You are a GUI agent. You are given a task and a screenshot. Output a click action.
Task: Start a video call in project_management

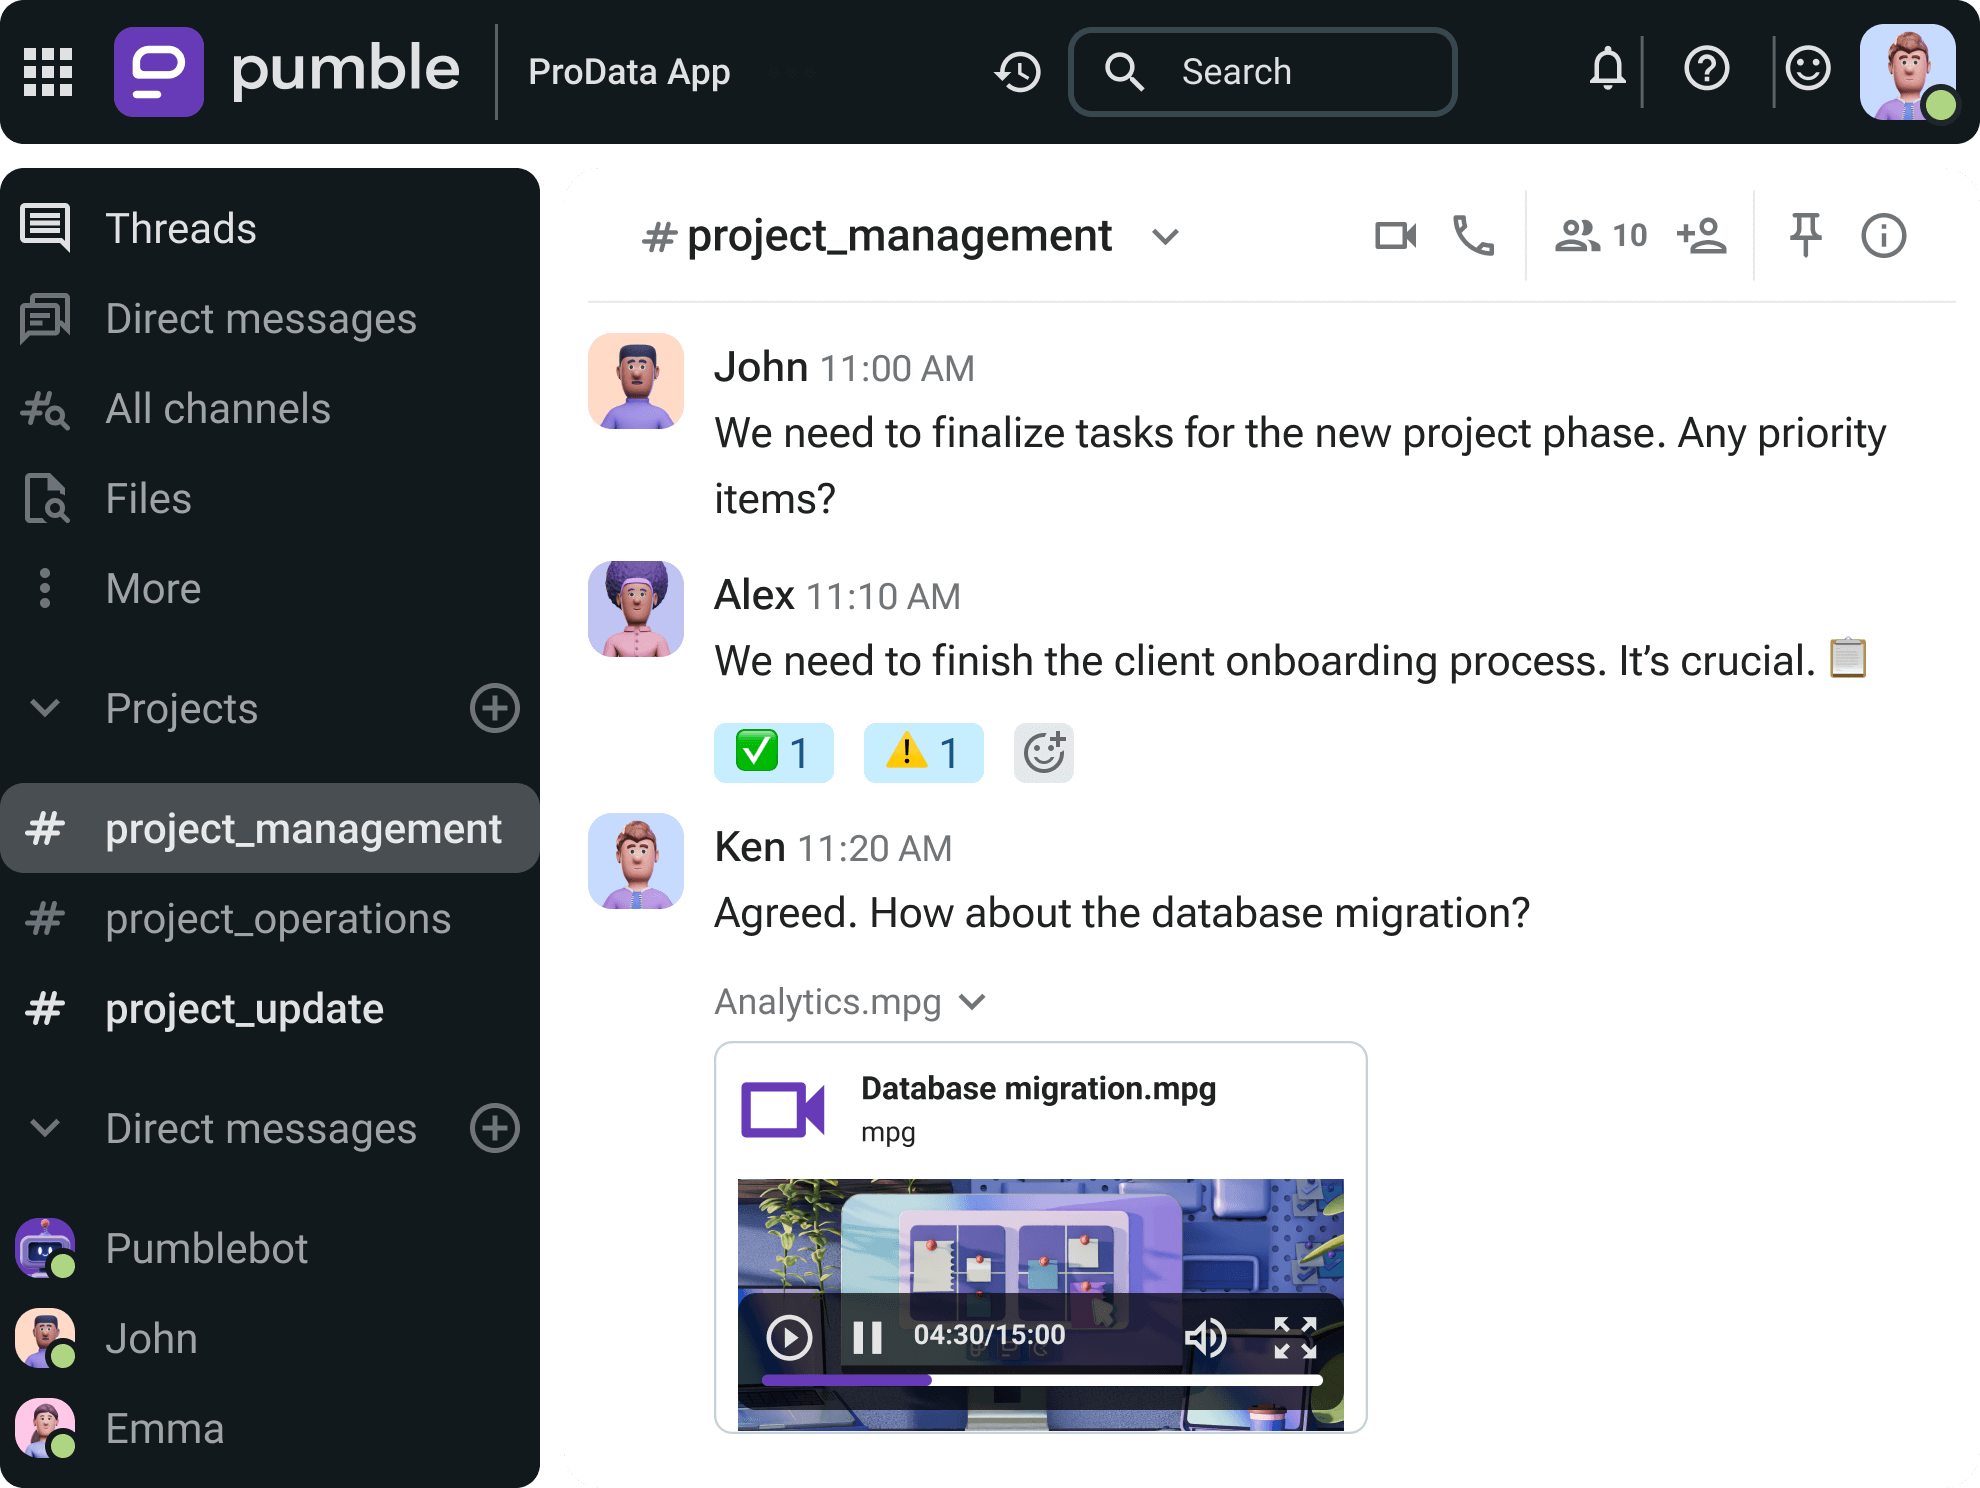tap(1396, 236)
